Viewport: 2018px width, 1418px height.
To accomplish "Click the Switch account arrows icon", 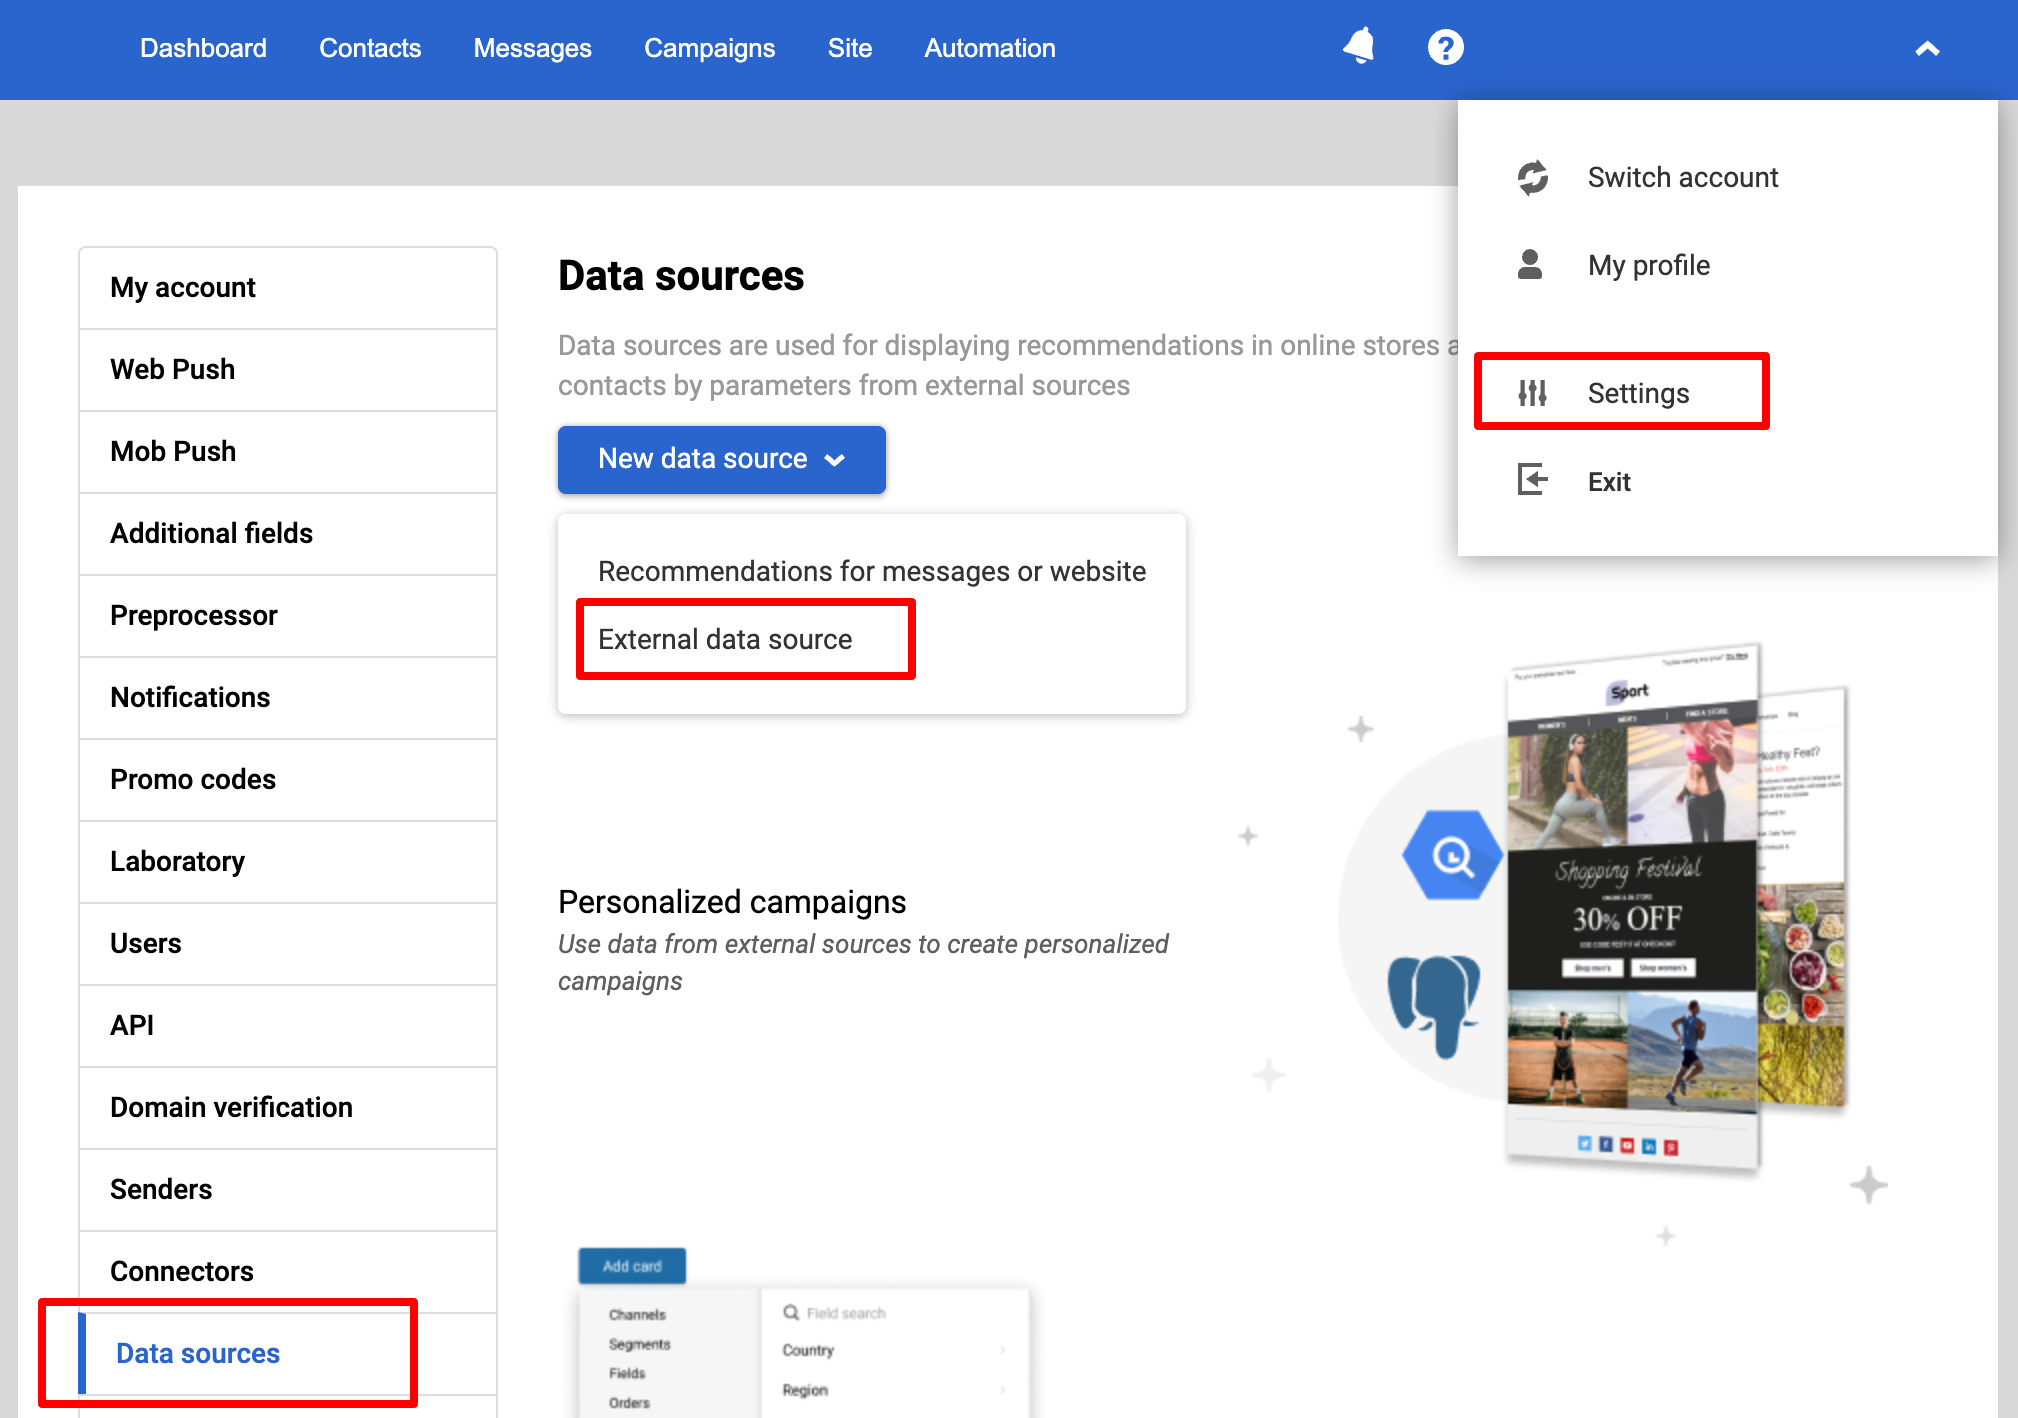I will [1532, 177].
